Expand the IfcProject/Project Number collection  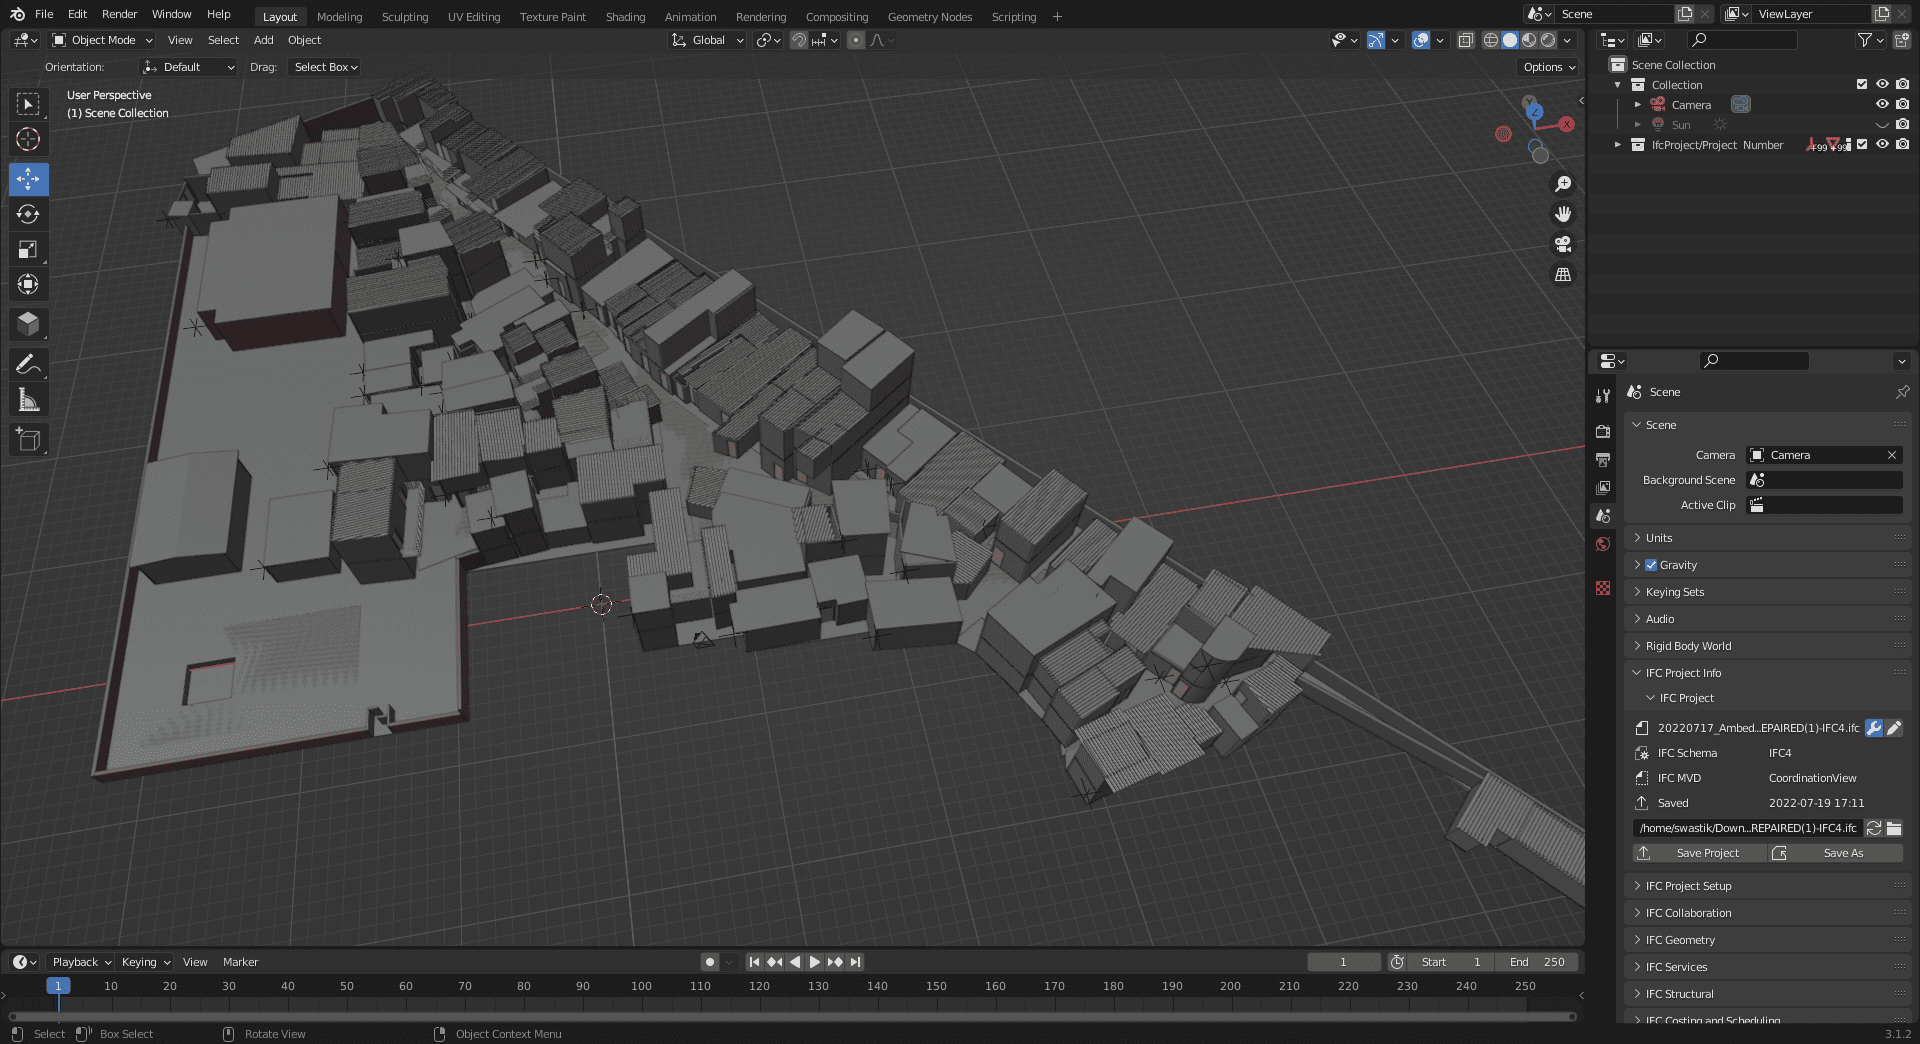pos(1618,145)
